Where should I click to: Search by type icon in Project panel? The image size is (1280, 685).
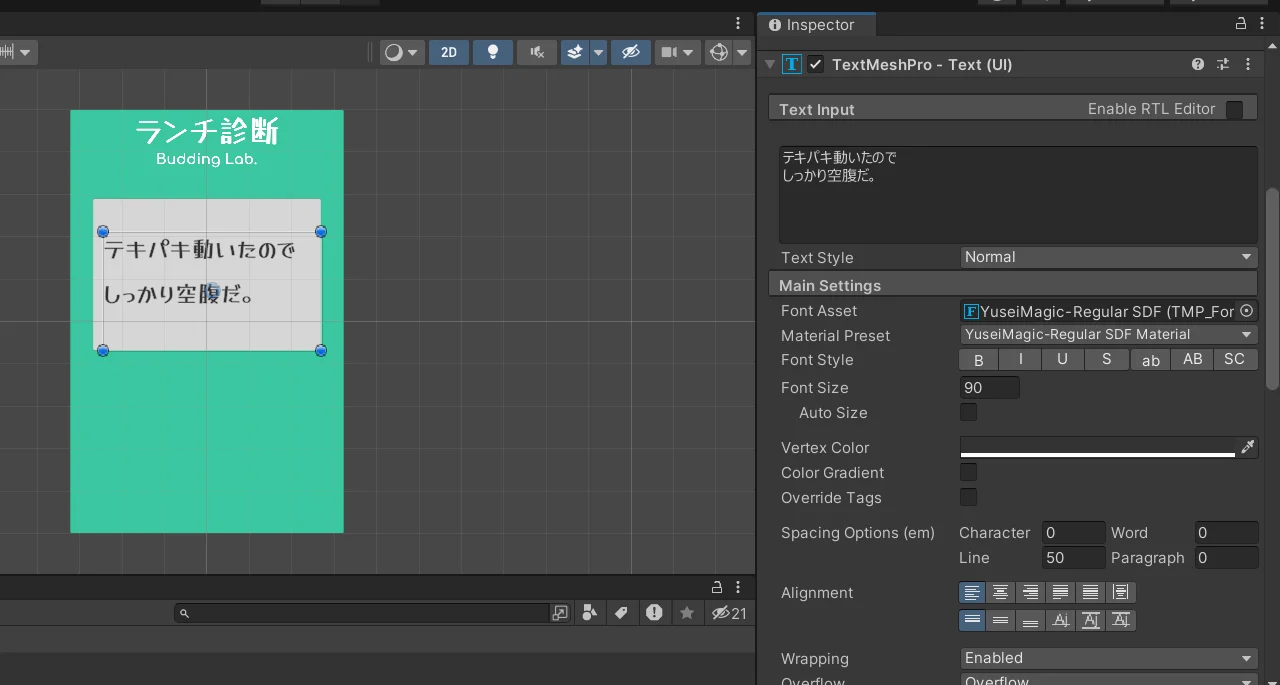pyautogui.click(x=590, y=613)
